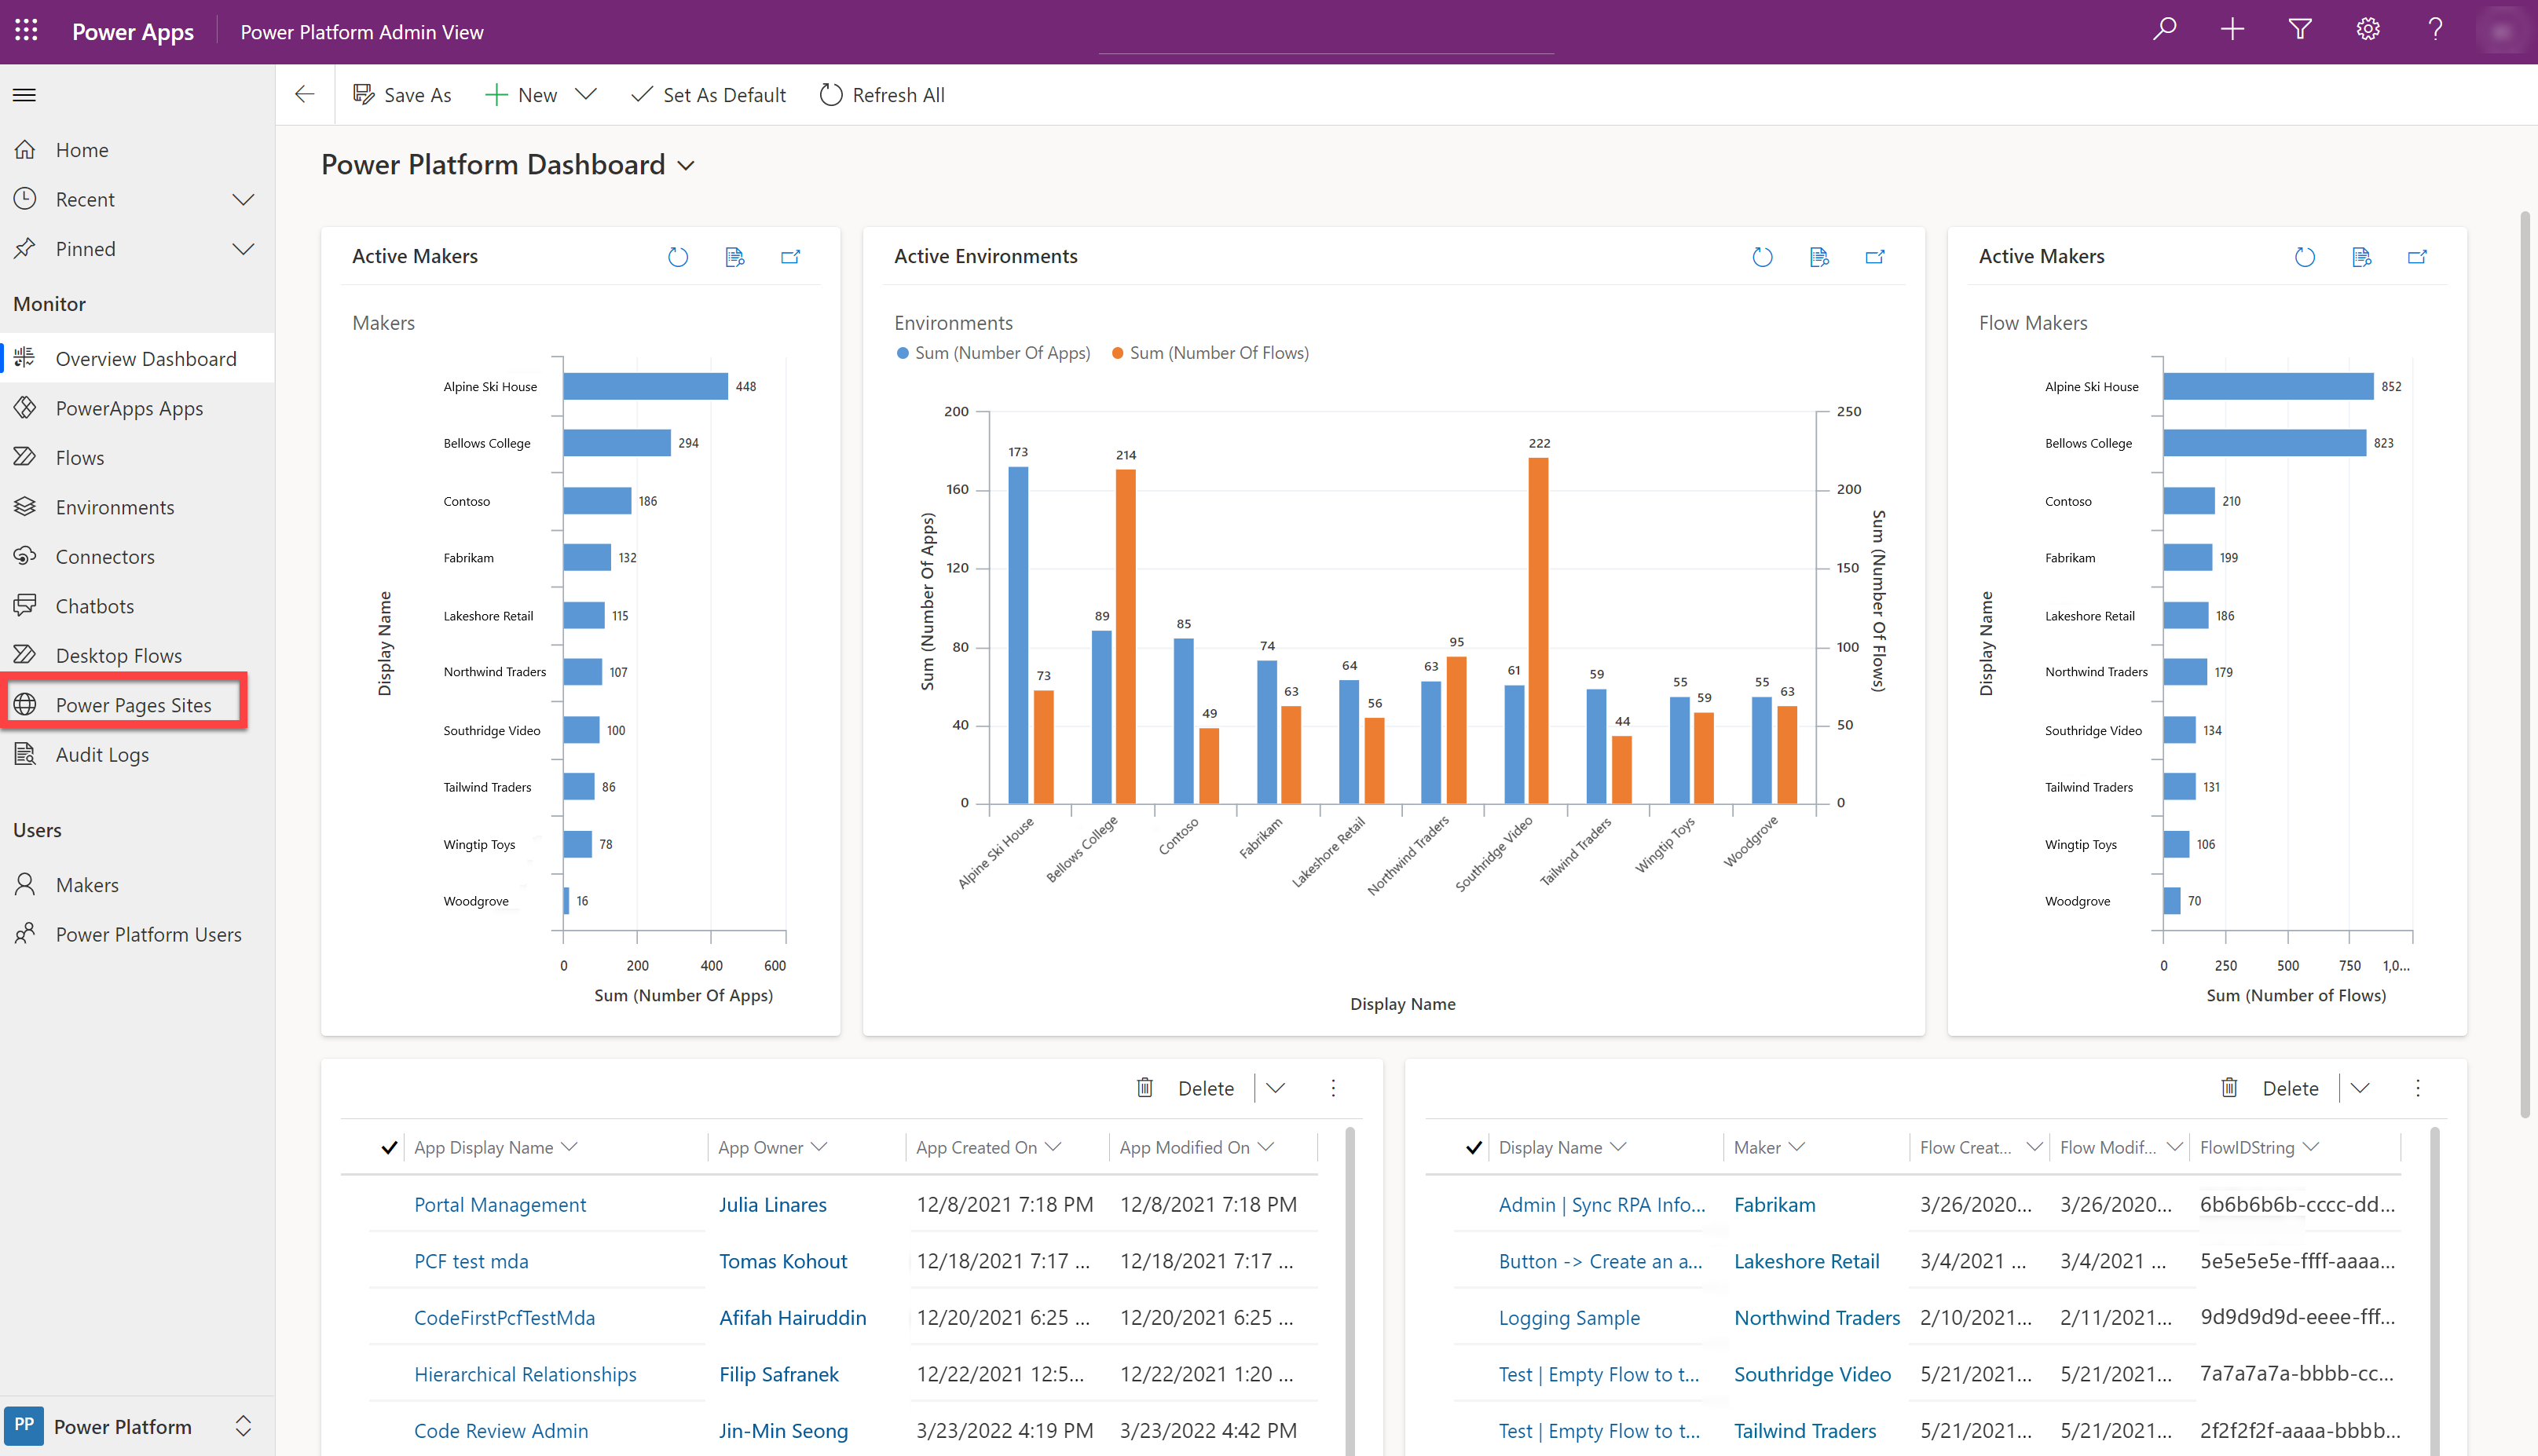This screenshot has width=2538, height=1456.
Task: Click the Makers item under Users
Action: [x=87, y=884]
